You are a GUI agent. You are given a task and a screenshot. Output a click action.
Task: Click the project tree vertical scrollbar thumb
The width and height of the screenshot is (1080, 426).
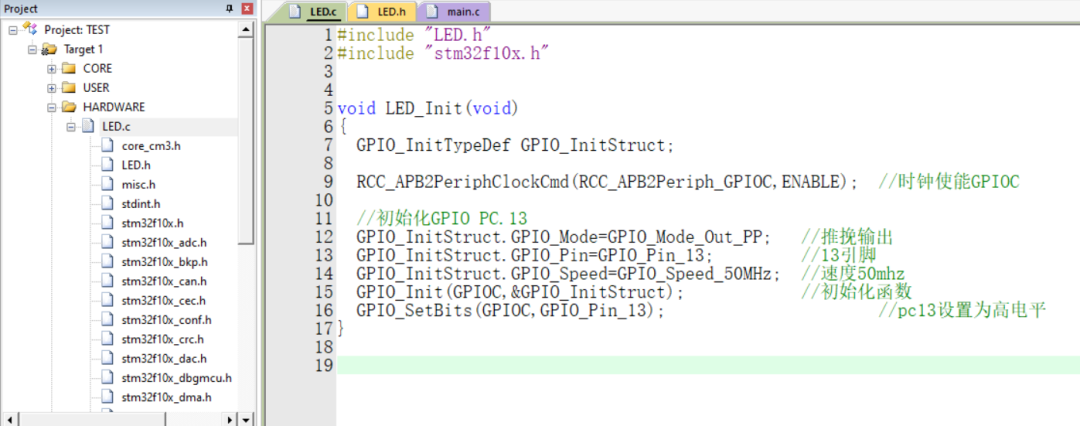click(x=247, y=141)
